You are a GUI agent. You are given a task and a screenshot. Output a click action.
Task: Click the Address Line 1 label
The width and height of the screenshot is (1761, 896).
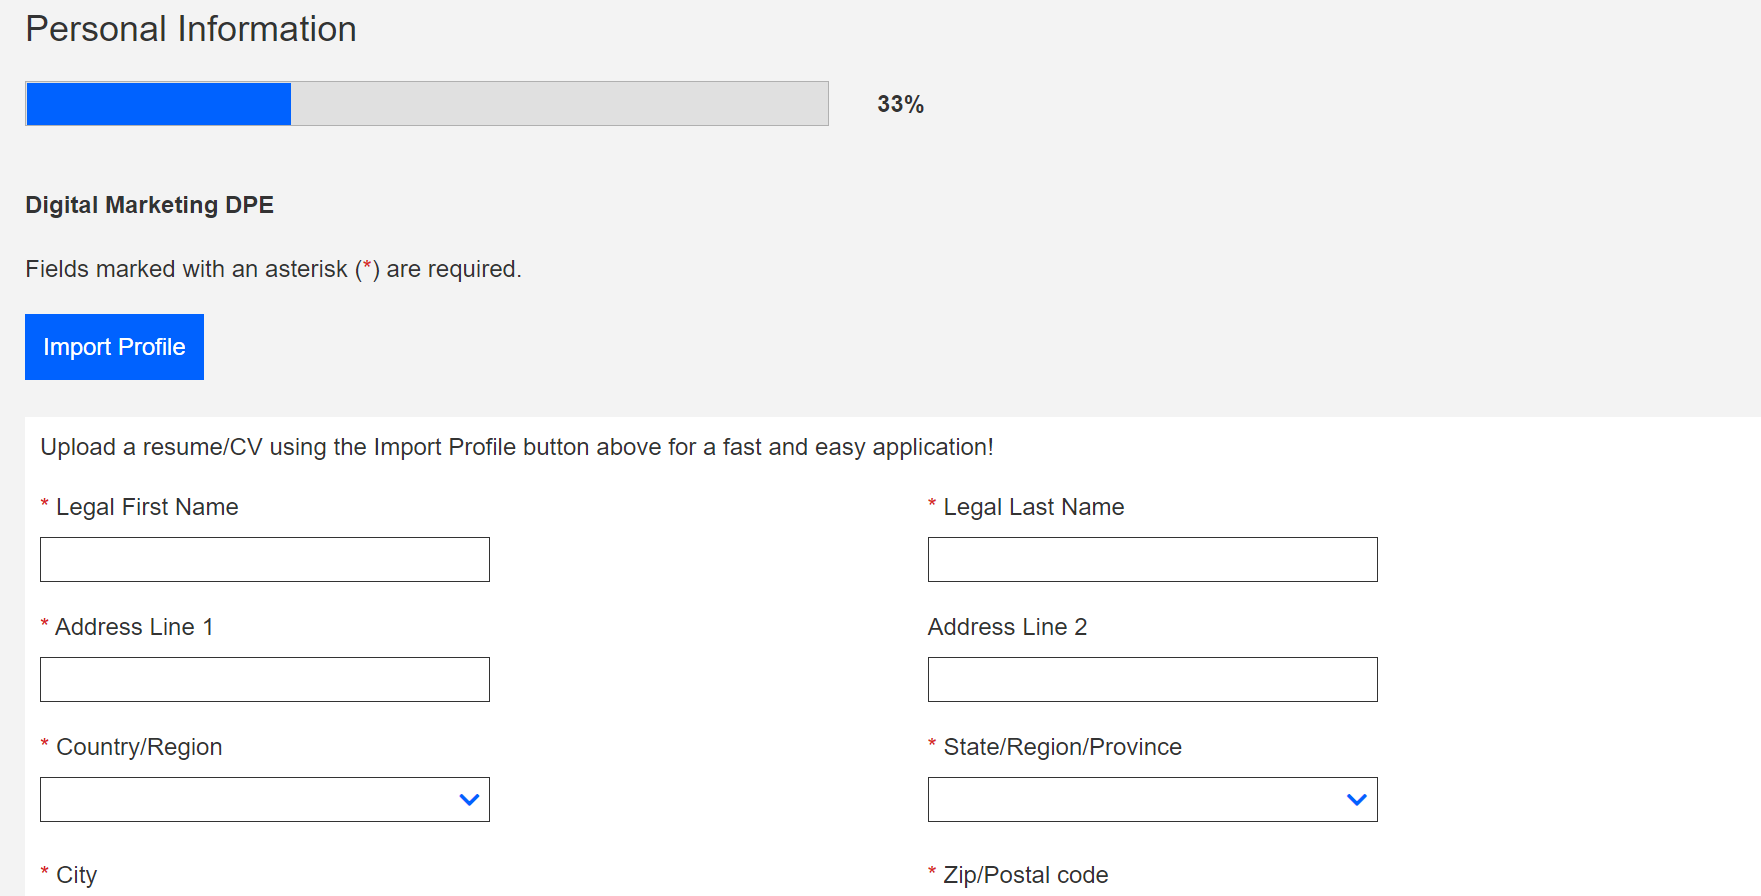click(x=134, y=627)
